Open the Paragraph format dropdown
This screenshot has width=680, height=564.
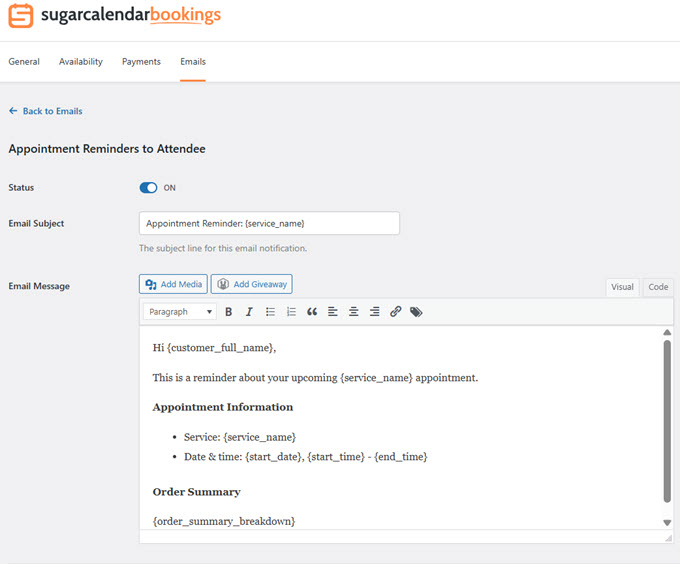(x=180, y=312)
